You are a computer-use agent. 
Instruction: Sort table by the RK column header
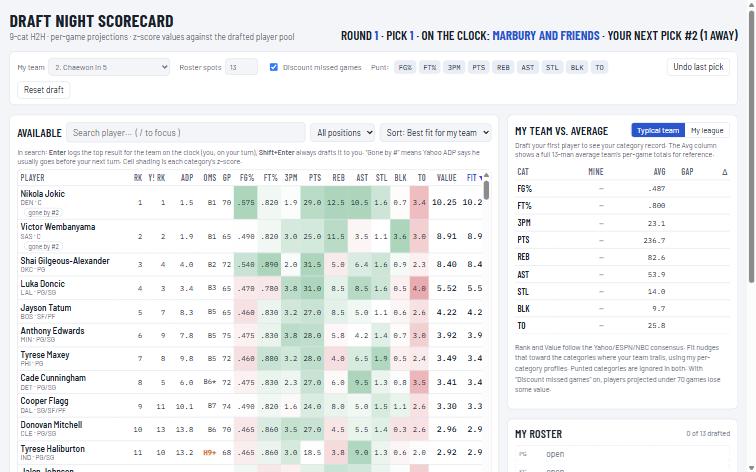pyautogui.click(x=138, y=178)
